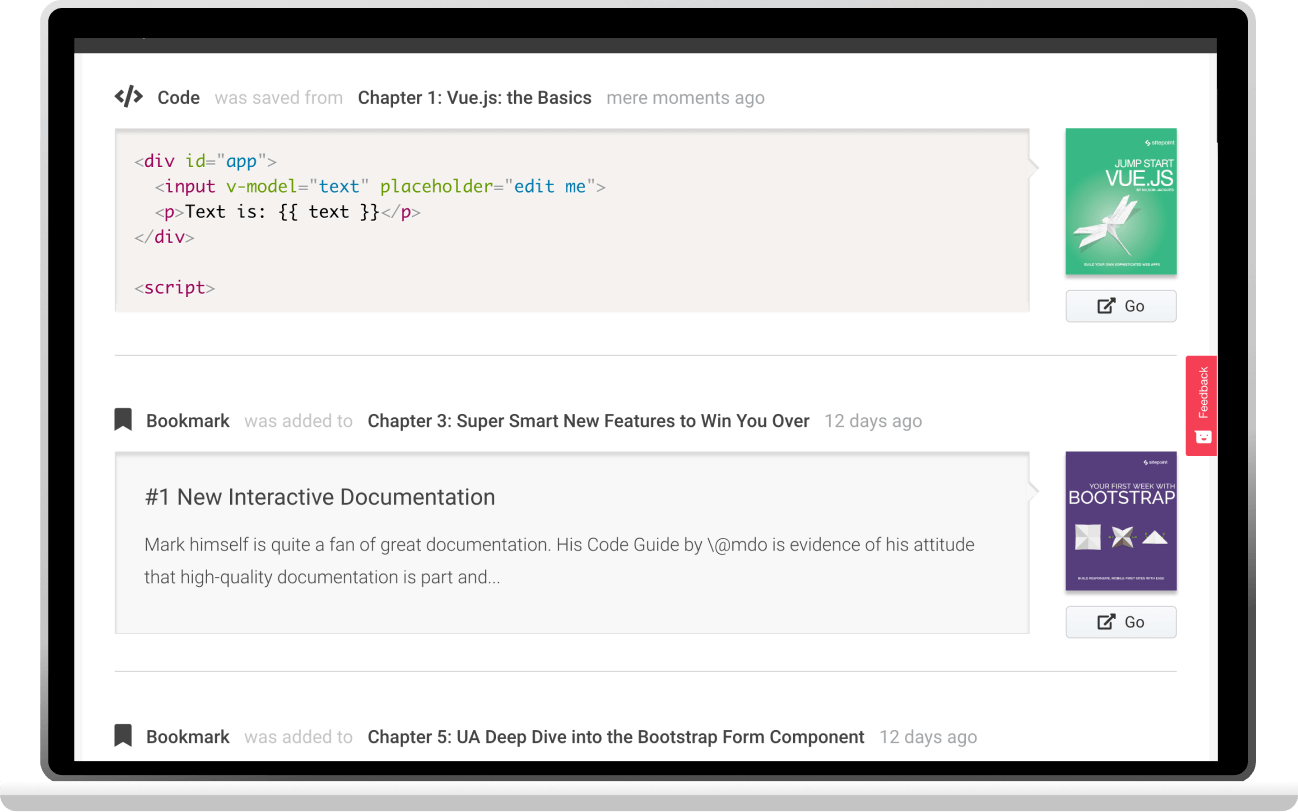1298x812 pixels.
Task: Click the external-link icon in the Bootstrap Go button
Action: pyautogui.click(x=1105, y=621)
